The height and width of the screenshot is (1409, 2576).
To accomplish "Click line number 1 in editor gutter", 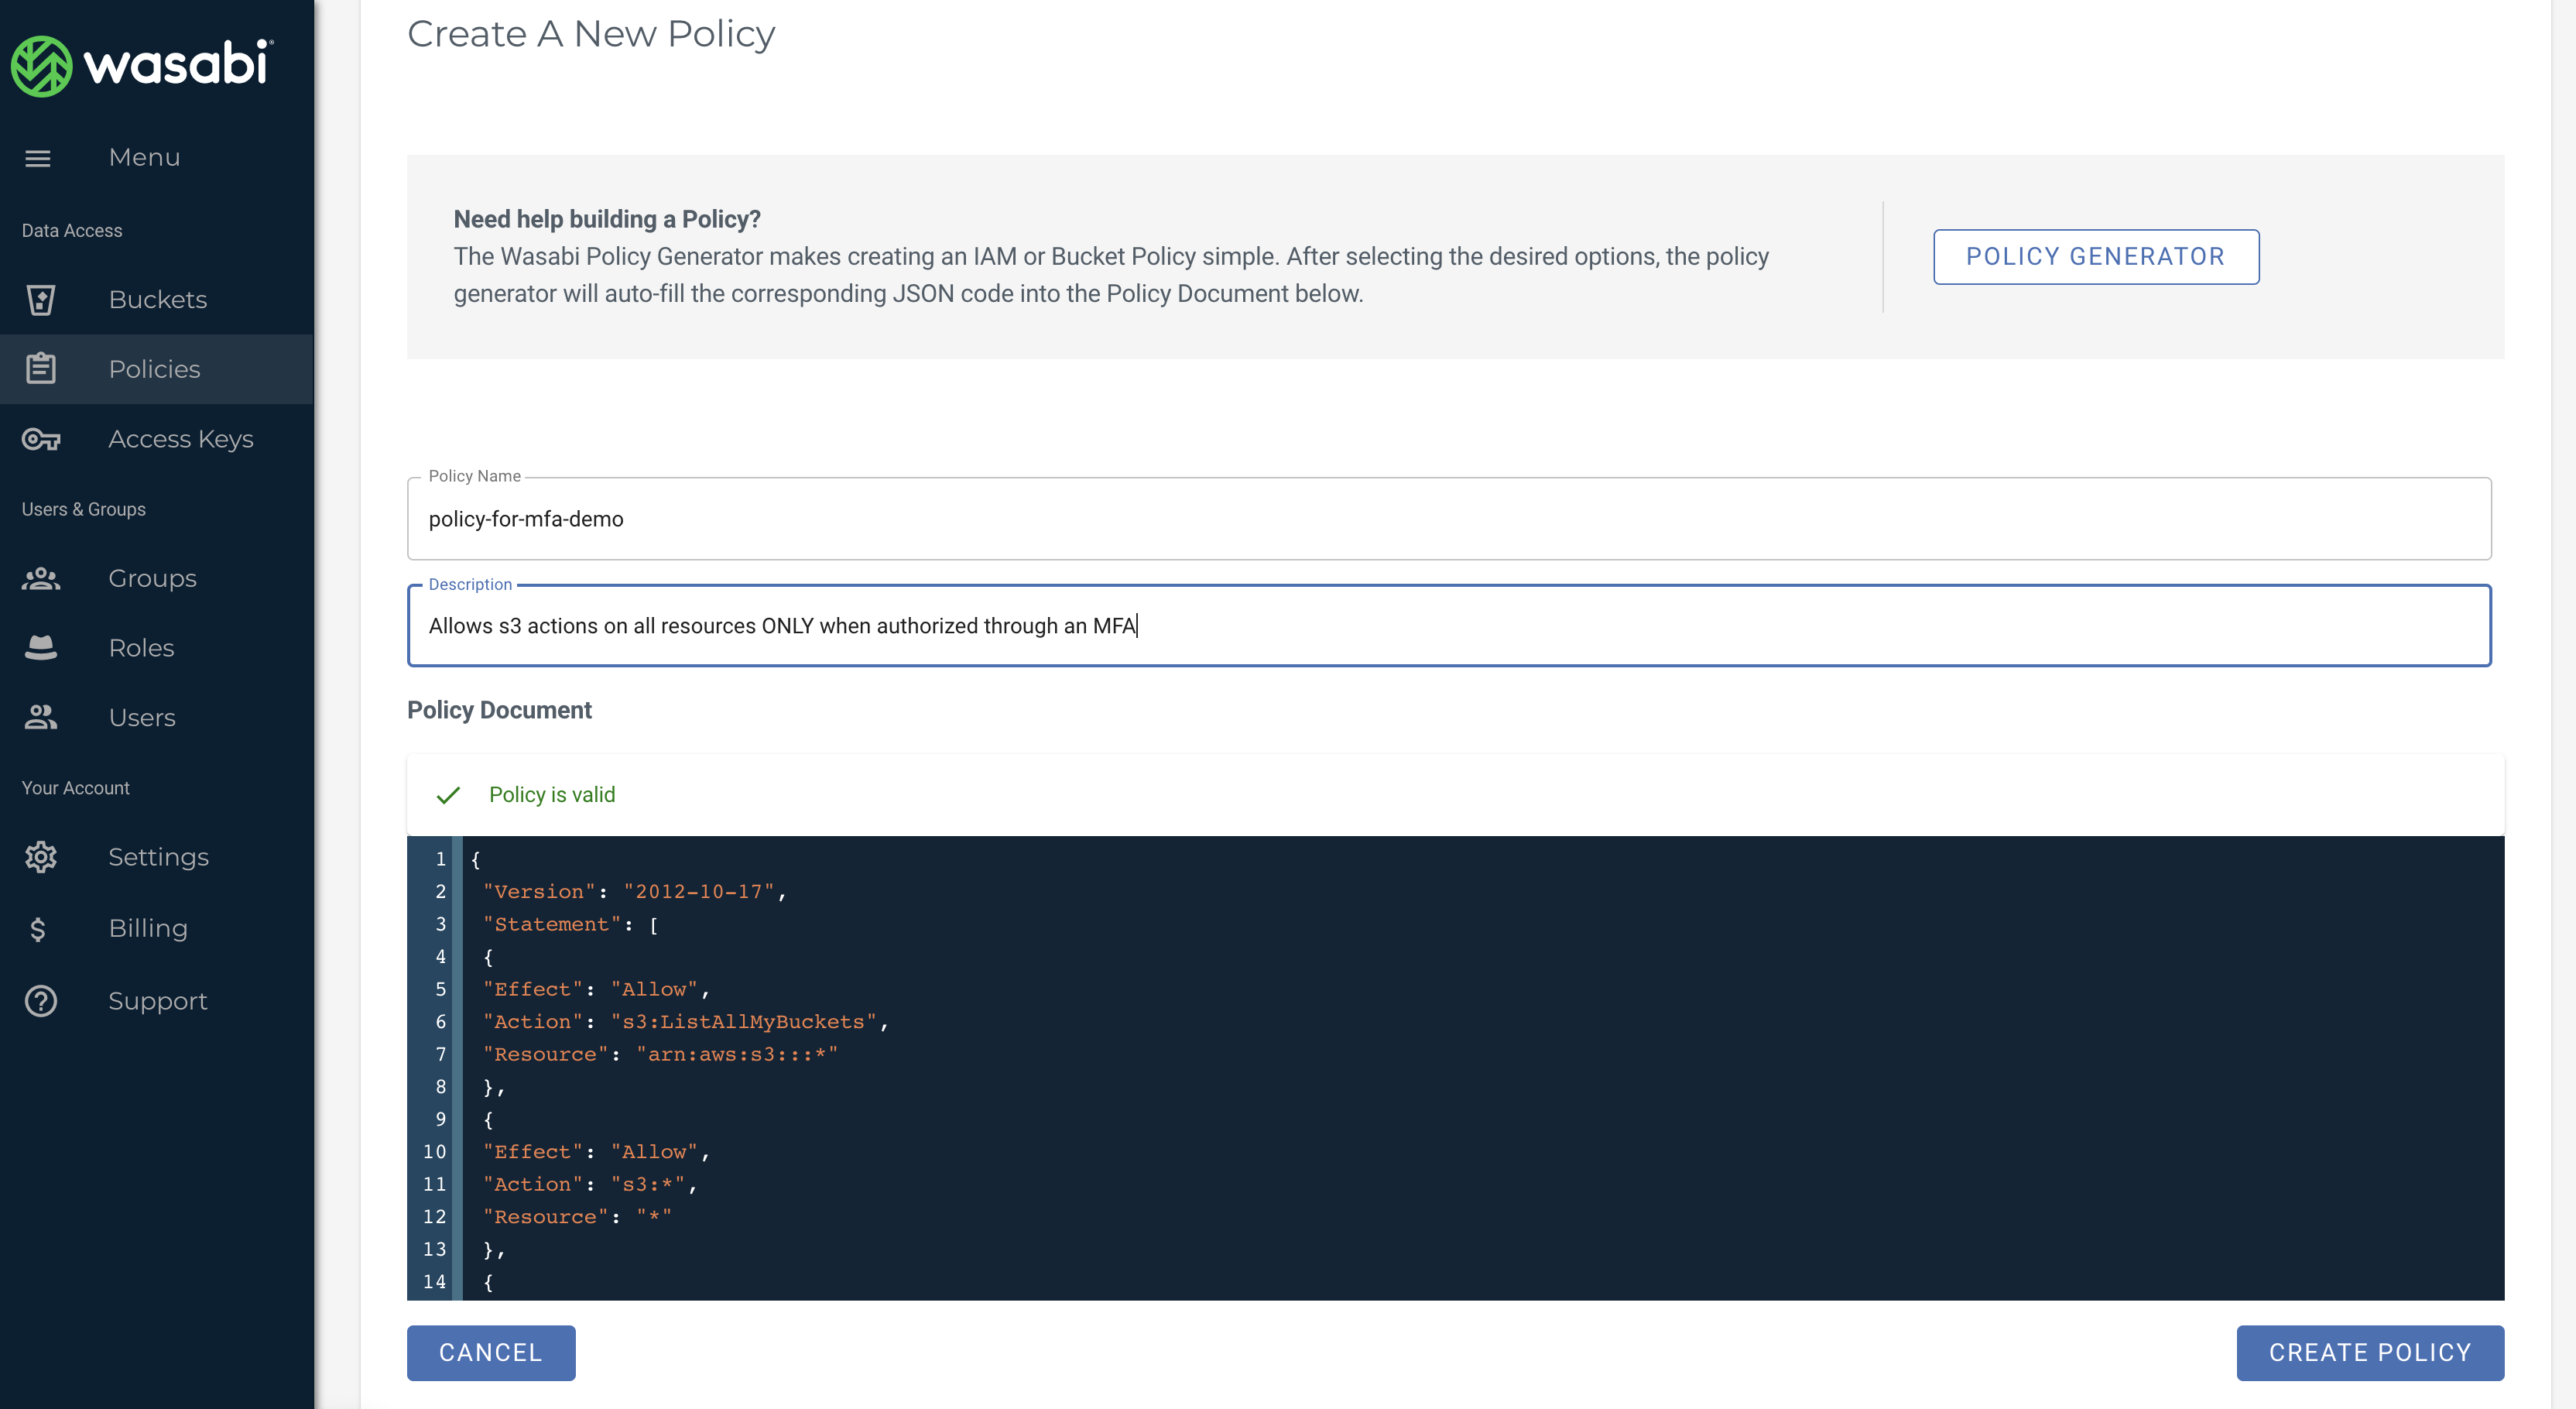I will point(440,859).
